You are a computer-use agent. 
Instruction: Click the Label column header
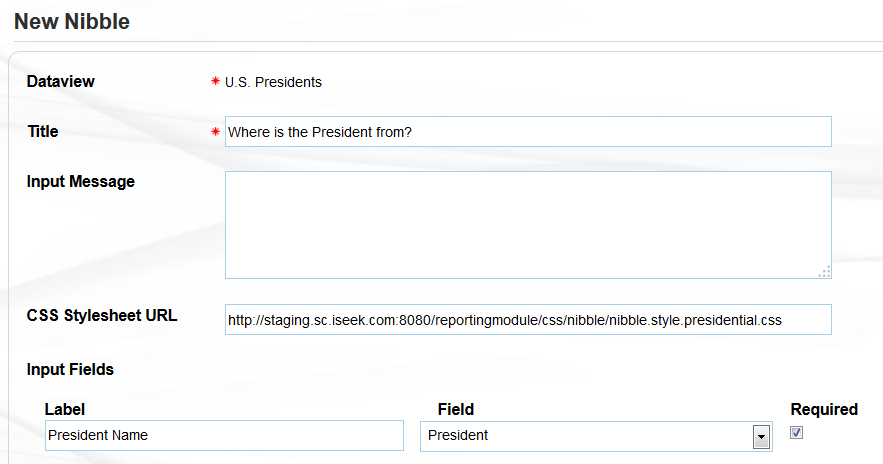(65, 409)
